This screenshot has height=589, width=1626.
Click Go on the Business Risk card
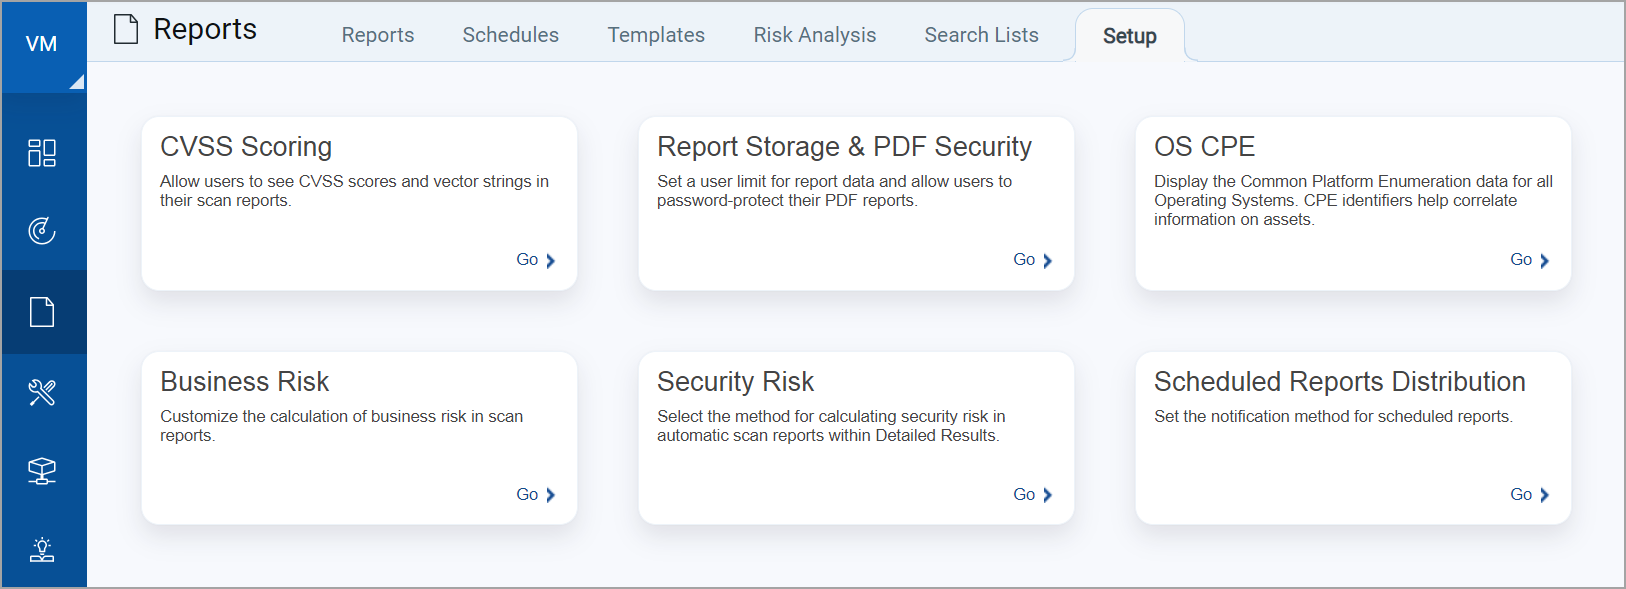[x=535, y=494]
